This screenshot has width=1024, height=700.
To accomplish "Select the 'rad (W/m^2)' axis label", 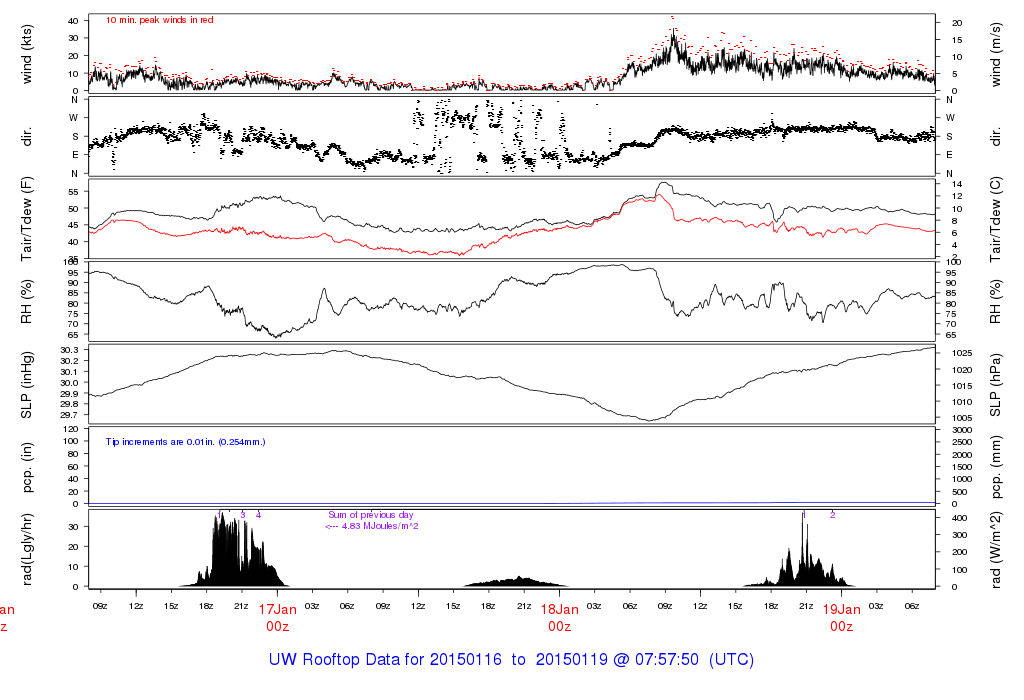I will (995, 550).
